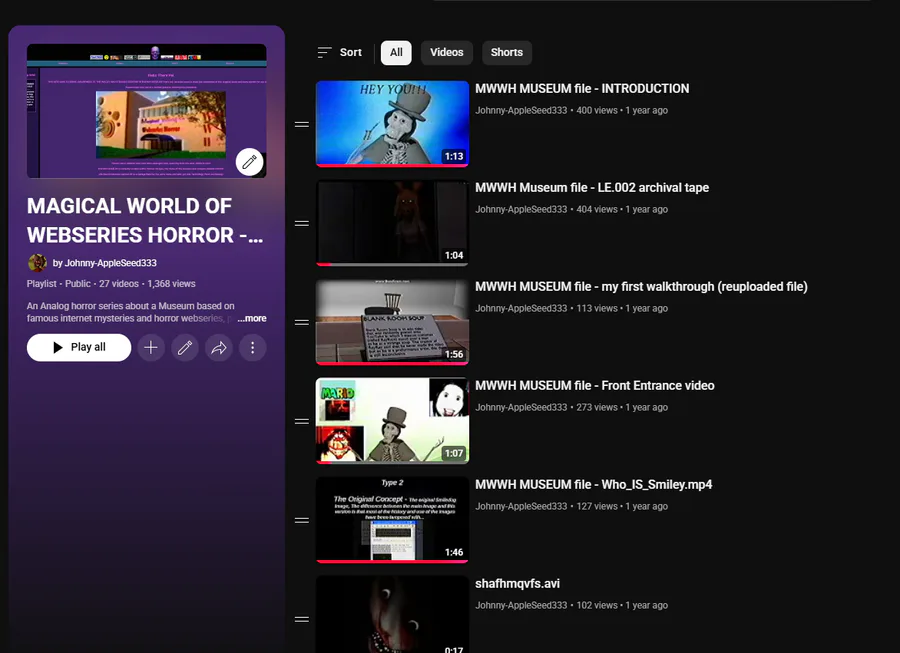The height and width of the screenshot is (653, 900).
Task: Click channel name under Who_IS_Smiley.mp4
Action: tap(521, 506)
